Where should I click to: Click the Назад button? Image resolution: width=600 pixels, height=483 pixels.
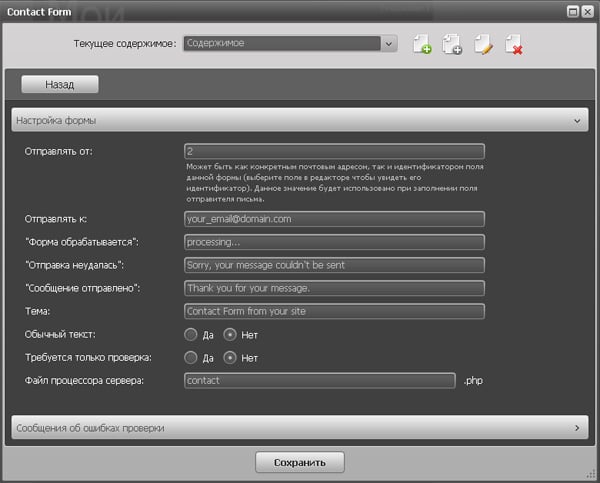pyautogui.click(x=59, y=85)
